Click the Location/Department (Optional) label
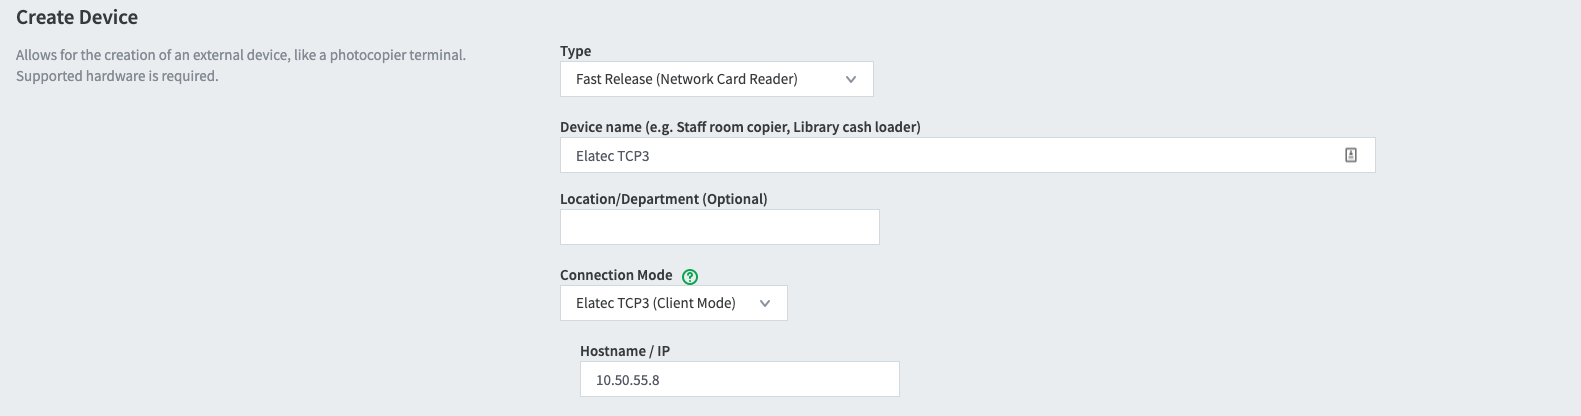The width and height of the screenshot is (1581, 416). click(664, 199)
